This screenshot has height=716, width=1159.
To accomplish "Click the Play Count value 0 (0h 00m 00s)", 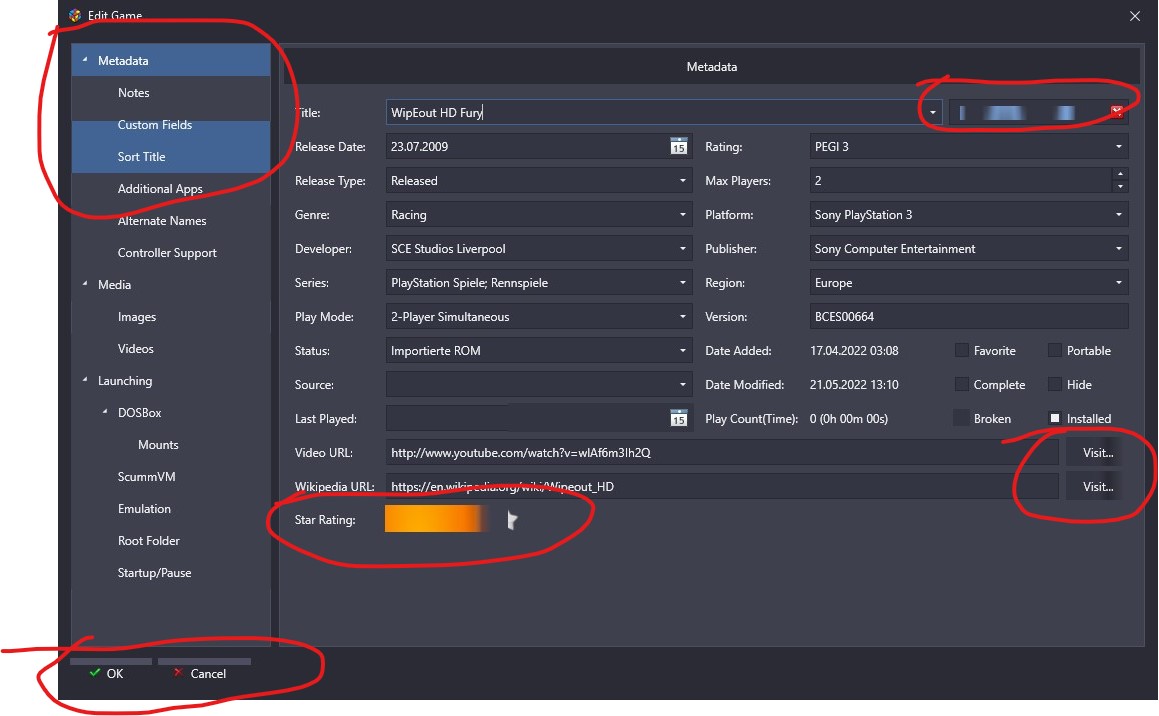I will 849,418.
